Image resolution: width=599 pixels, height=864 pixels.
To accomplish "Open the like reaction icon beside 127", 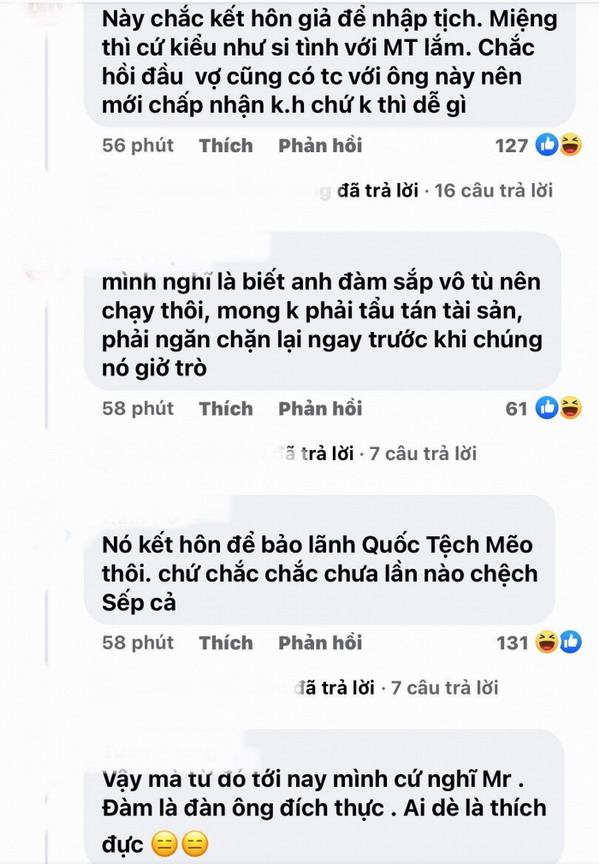I will pos(547,145).
